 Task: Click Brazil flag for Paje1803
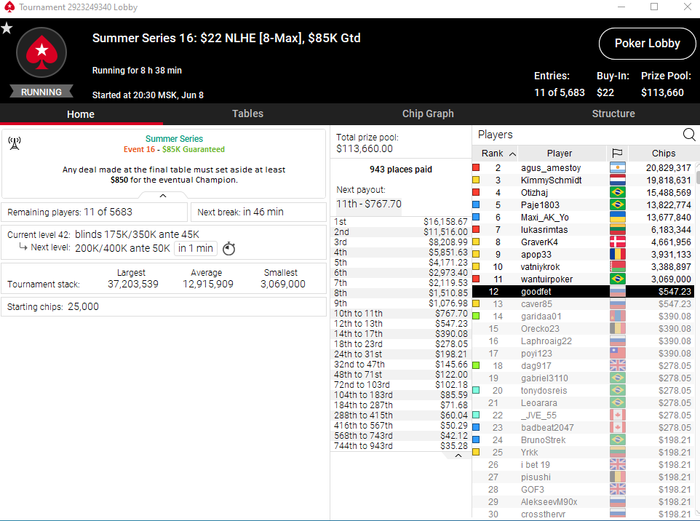pyautogui.click(x=617, y=205)
